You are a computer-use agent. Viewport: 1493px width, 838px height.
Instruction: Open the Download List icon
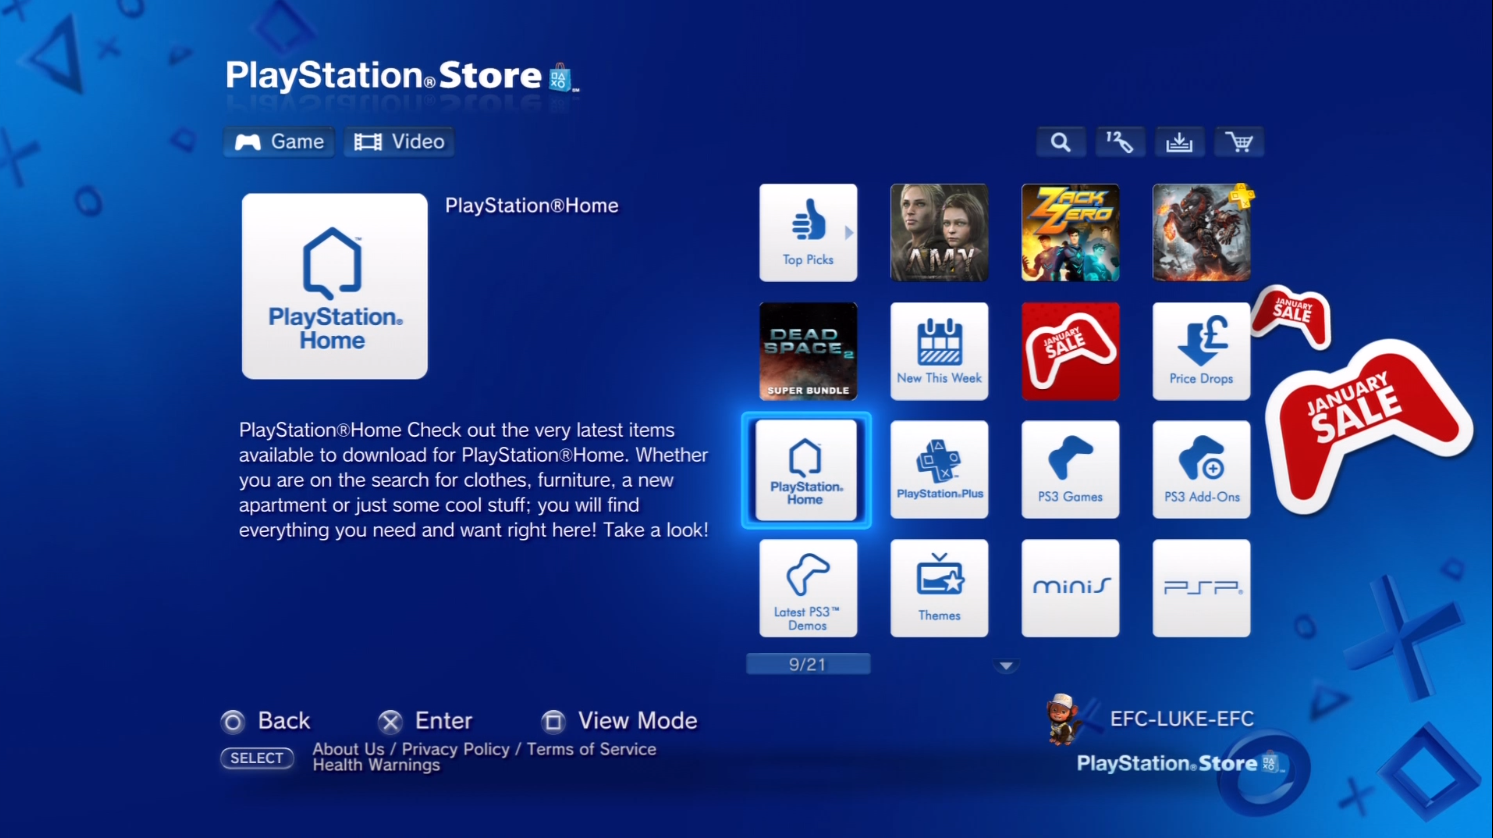[x=1180, y=141]
